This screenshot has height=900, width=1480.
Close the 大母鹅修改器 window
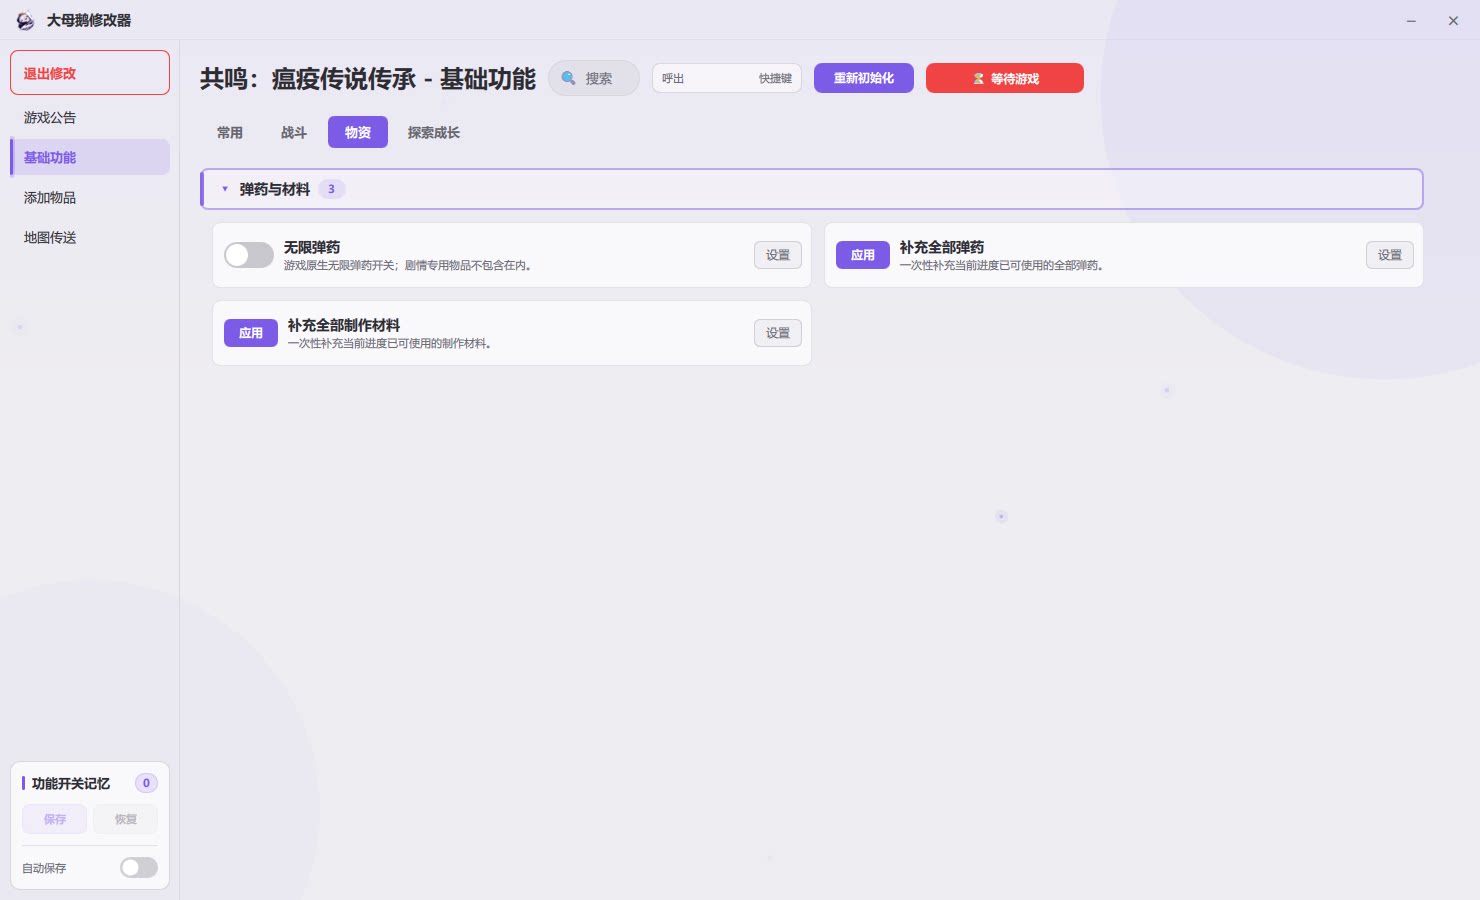pos(1453,20)
